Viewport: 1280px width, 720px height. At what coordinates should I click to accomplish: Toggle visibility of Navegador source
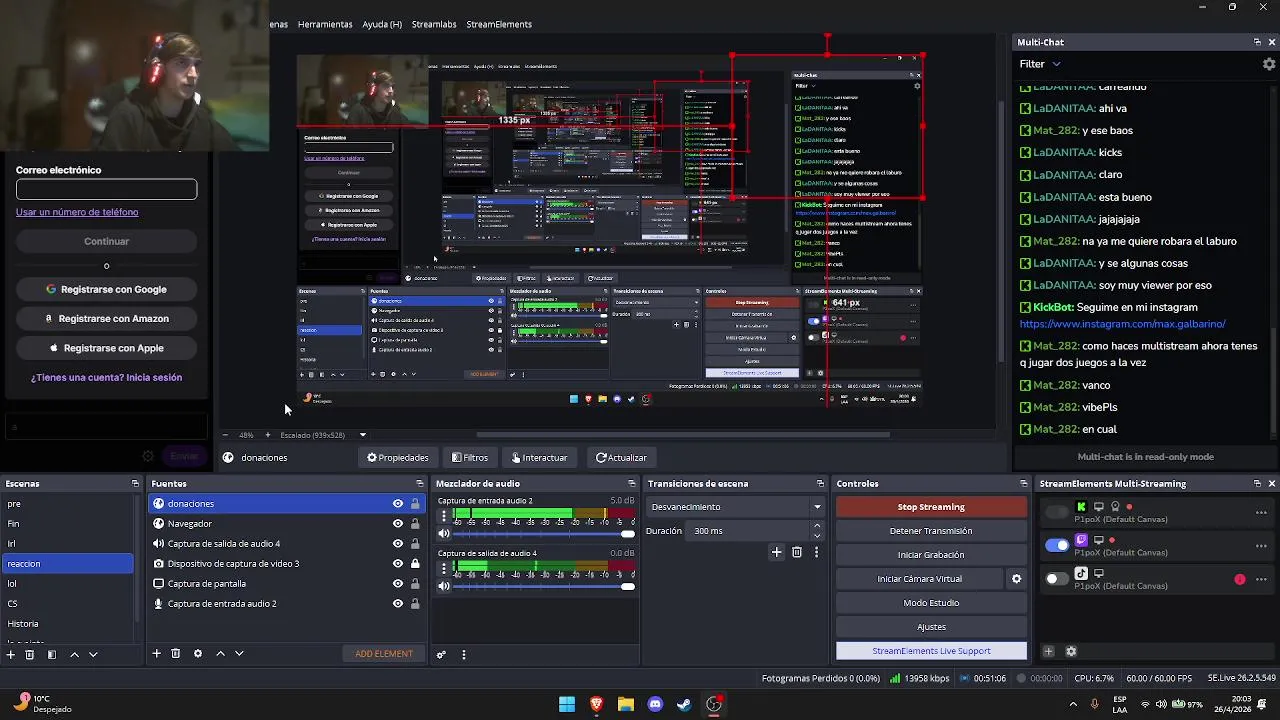398,524
